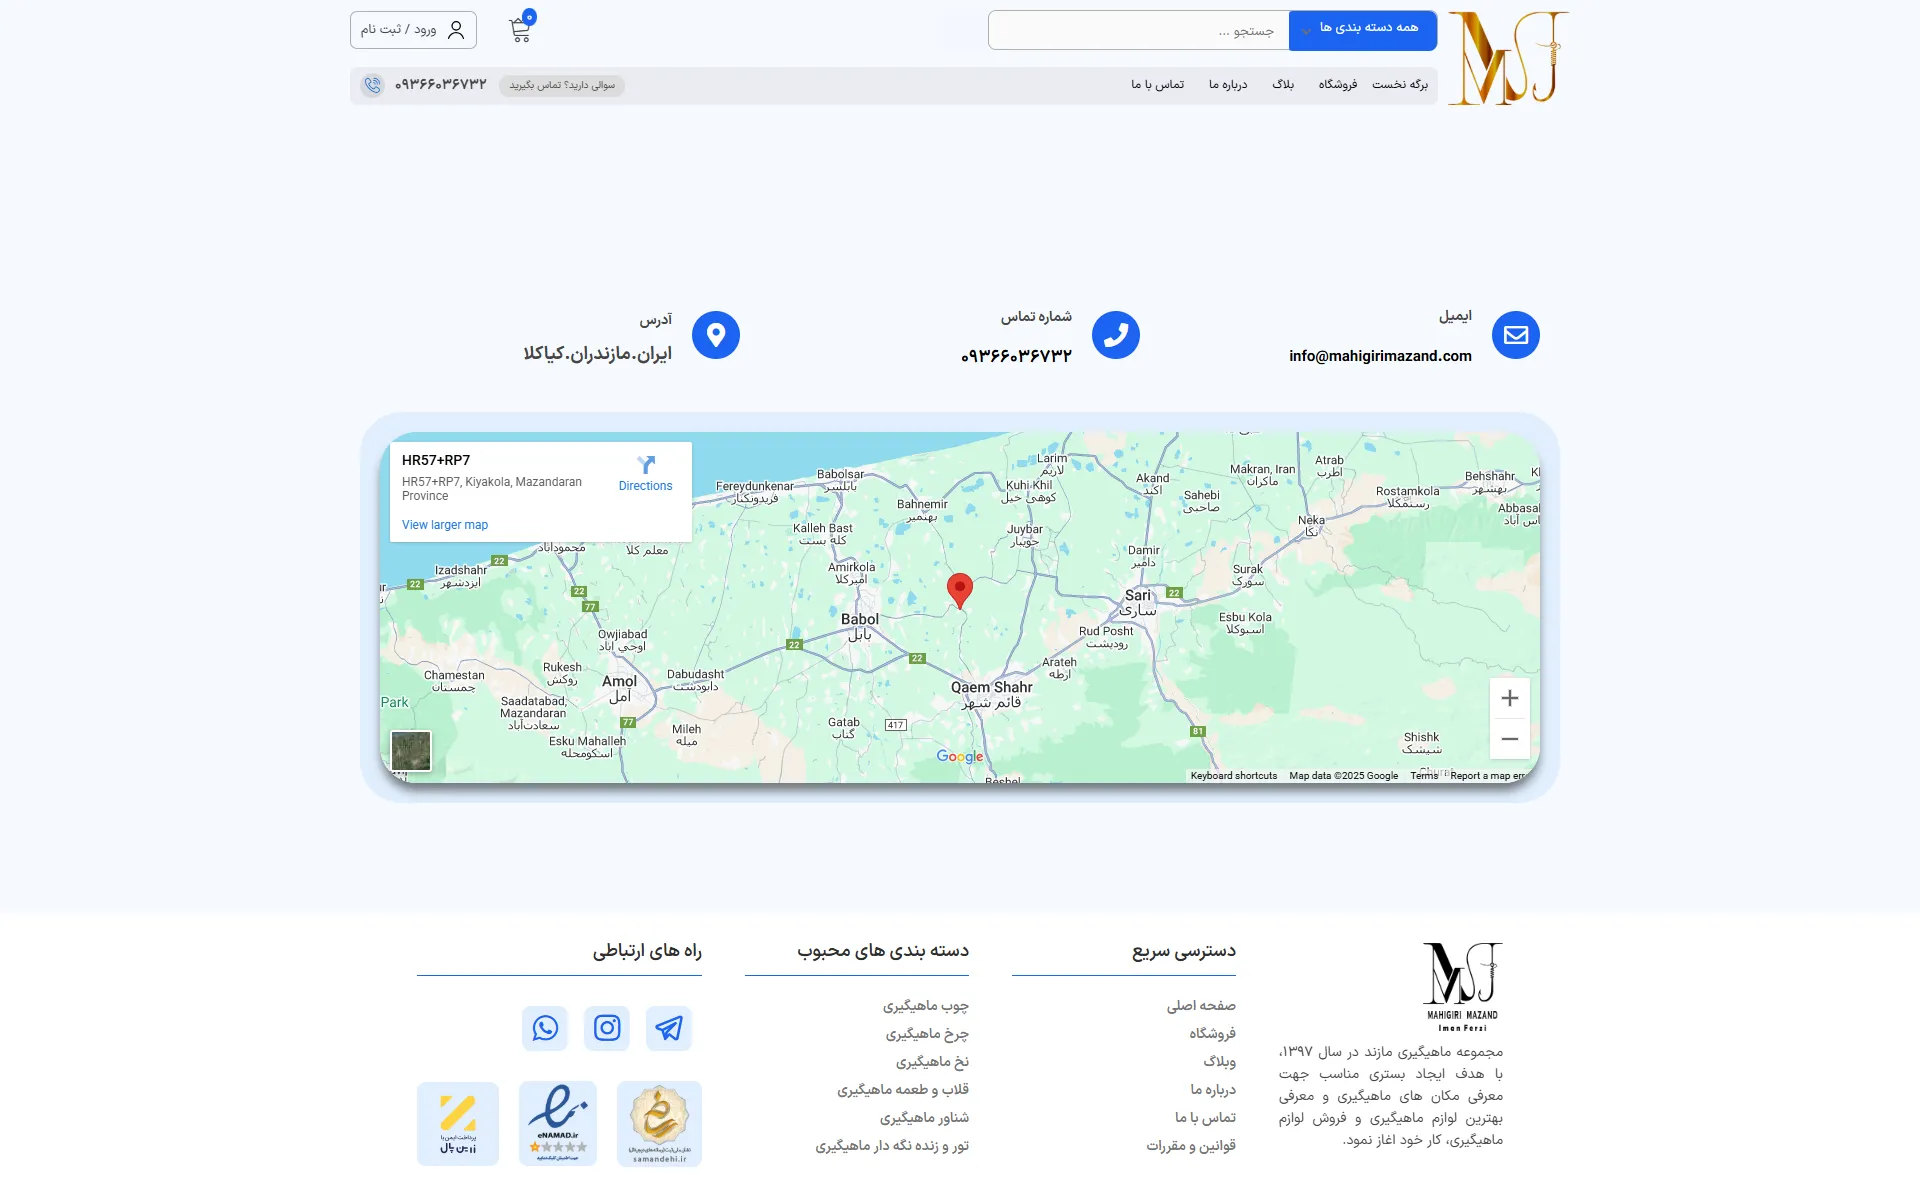Click the HR57+RP7 plus code title
This screenshot has height=1197, width=1920.
(x=436, y=460)
